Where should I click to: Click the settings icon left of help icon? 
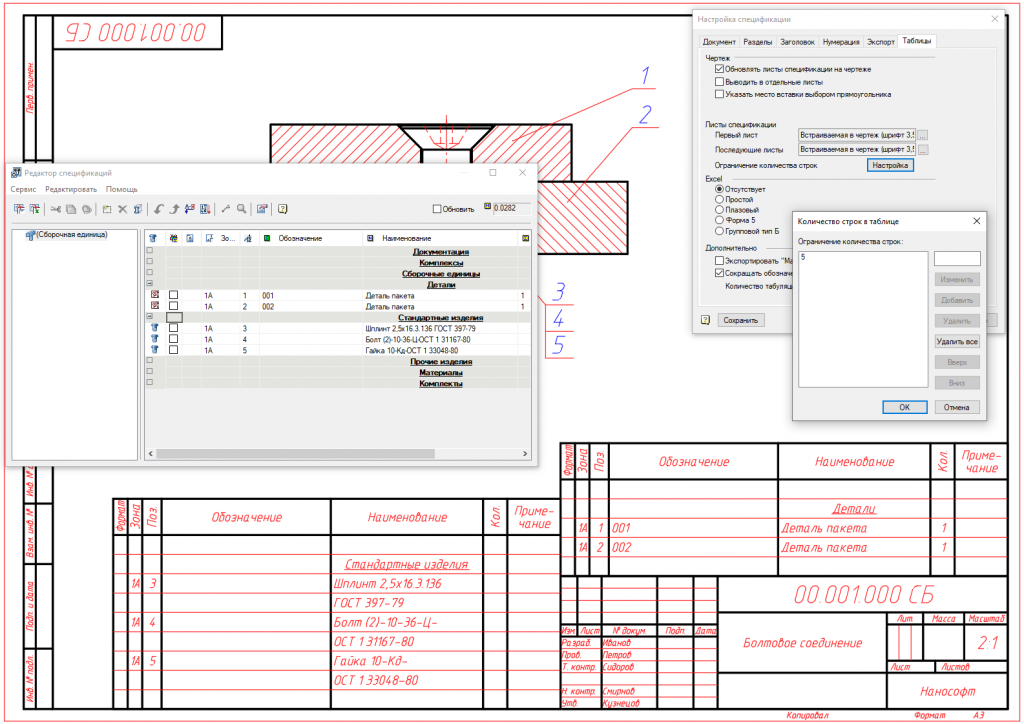[x=262, y=209]
